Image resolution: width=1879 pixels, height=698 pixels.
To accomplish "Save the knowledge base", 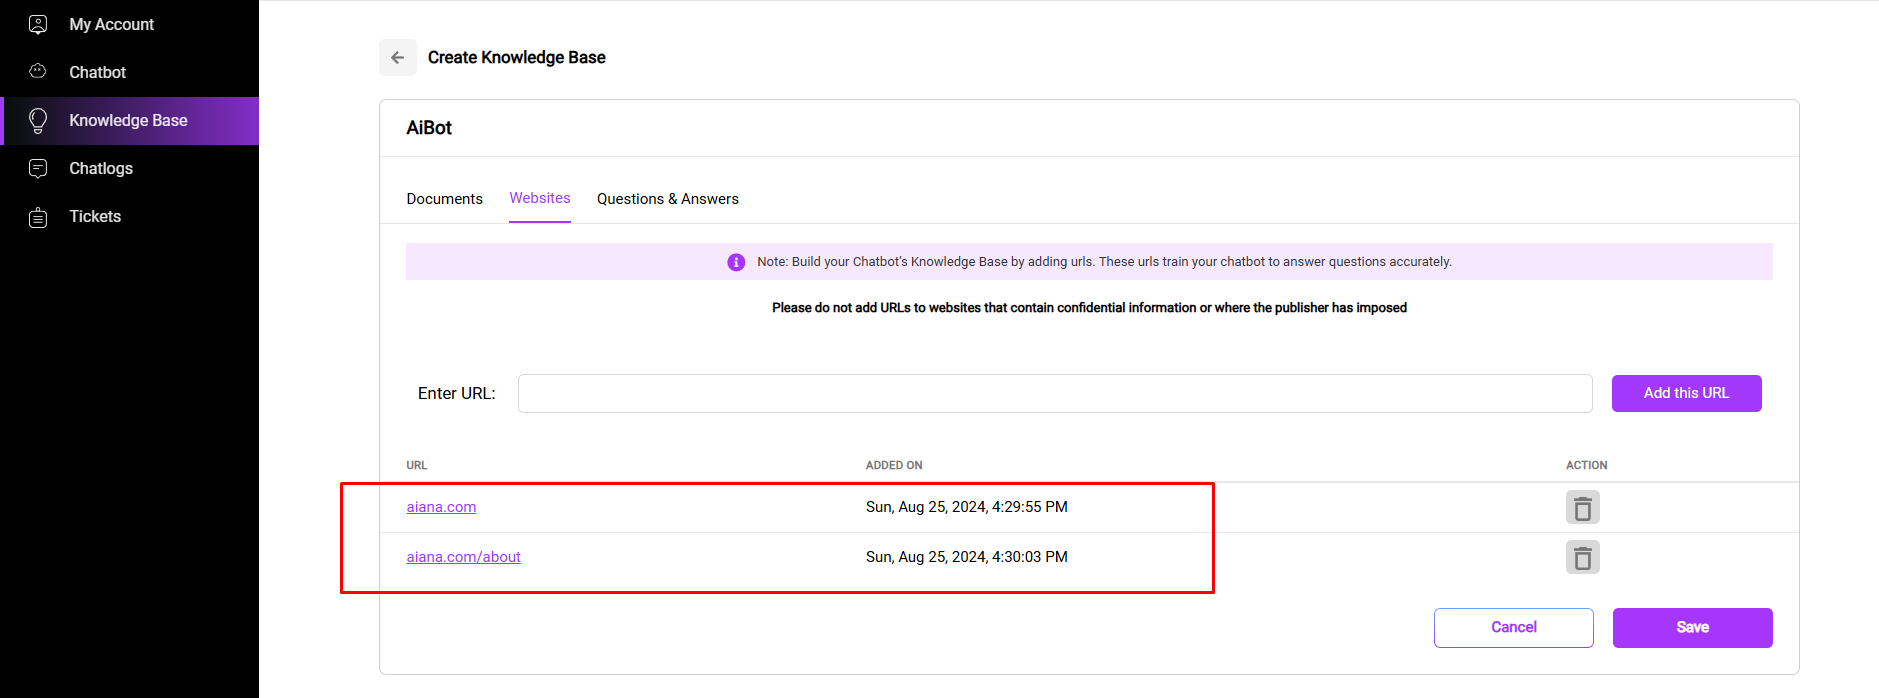I will pyautogui.click(x=1693, y=627).
